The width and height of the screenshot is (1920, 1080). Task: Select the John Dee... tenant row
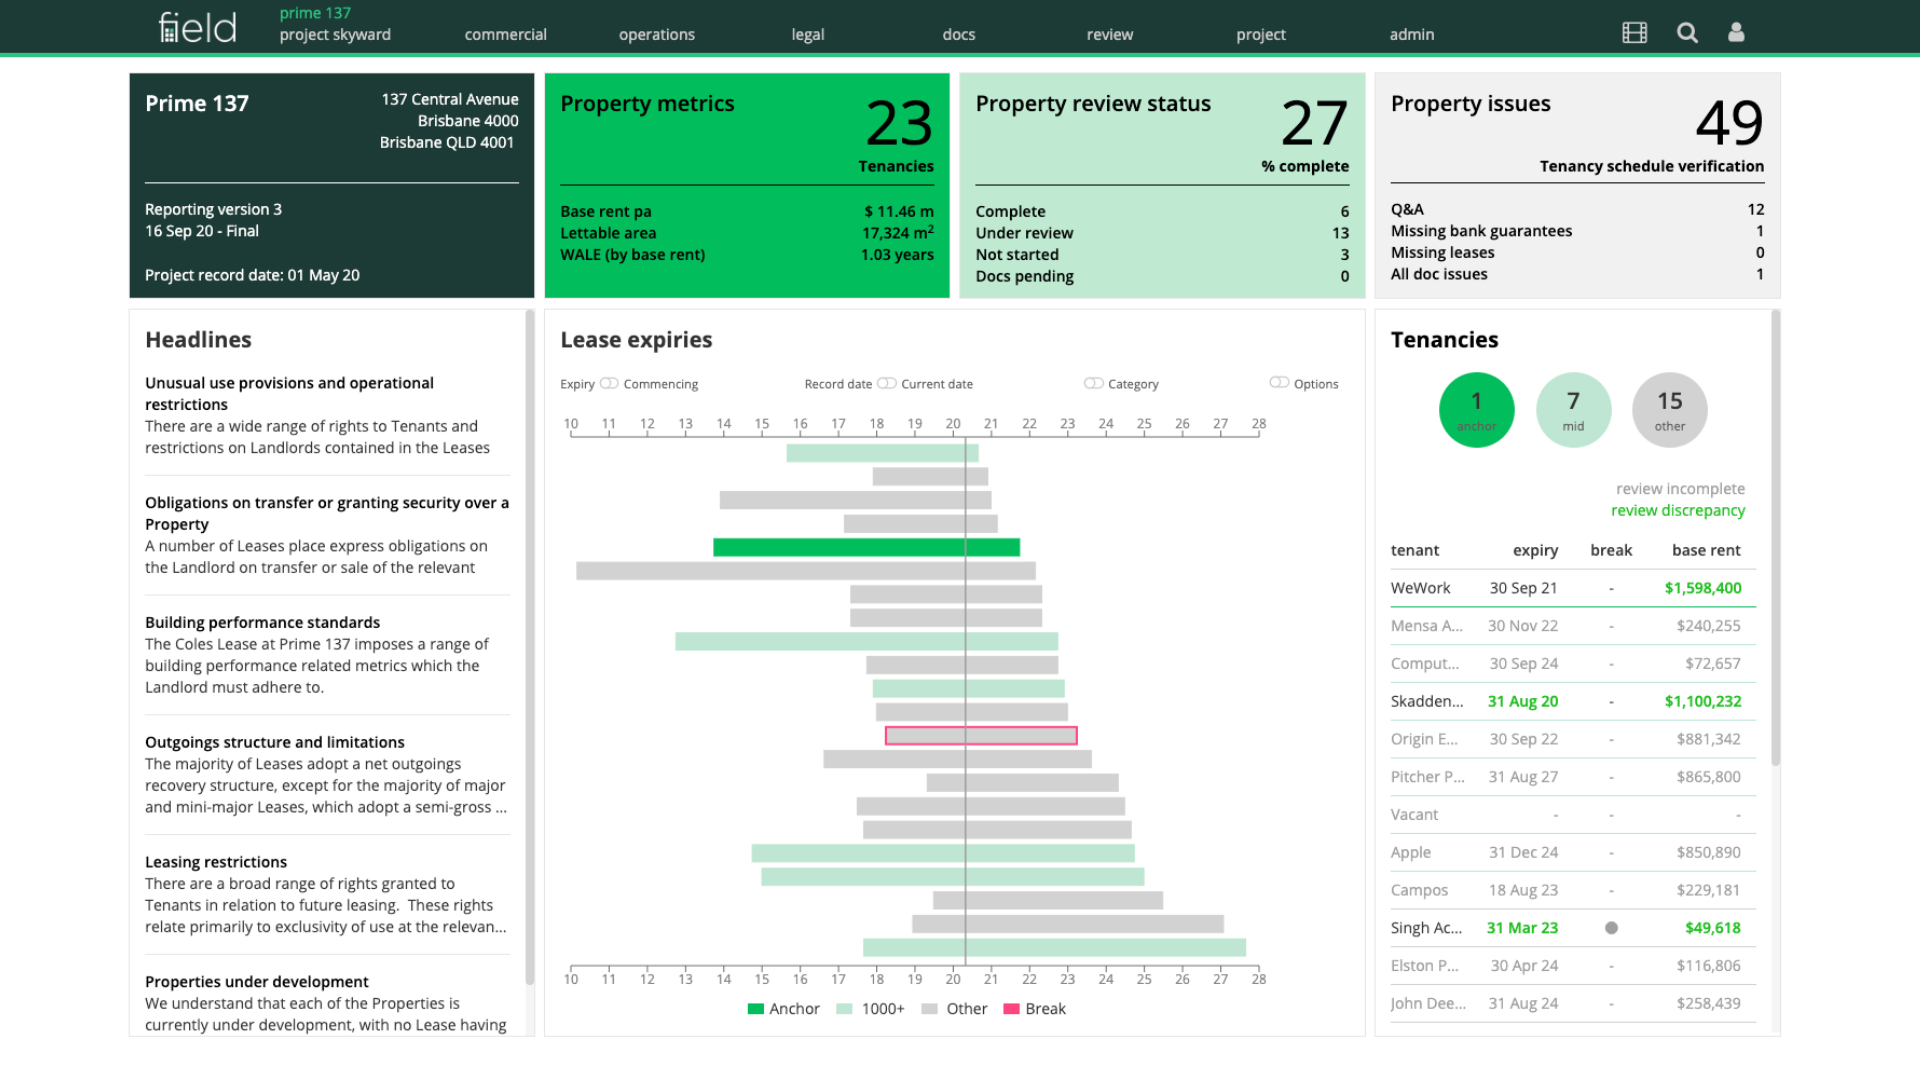(x=1572, y=1003)
